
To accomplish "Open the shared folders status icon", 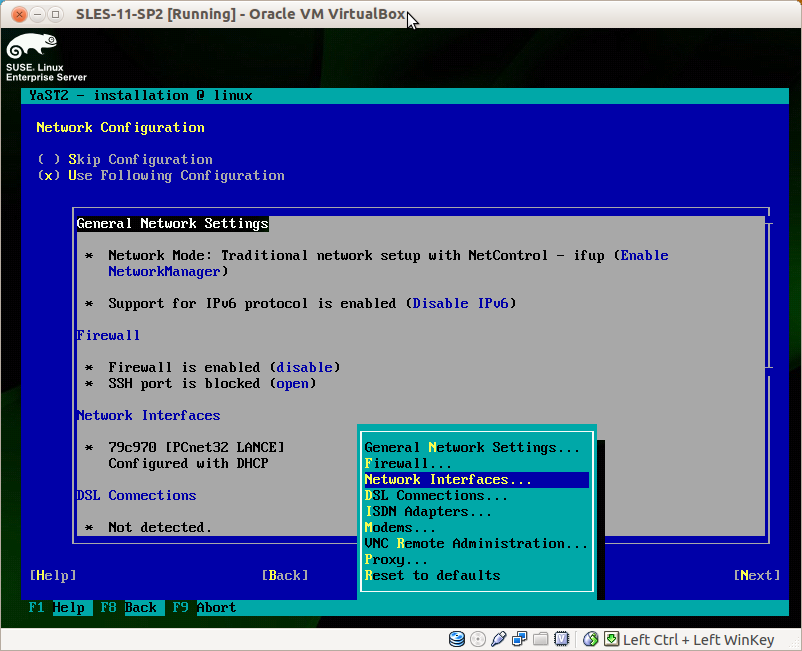I will point(541,639).
